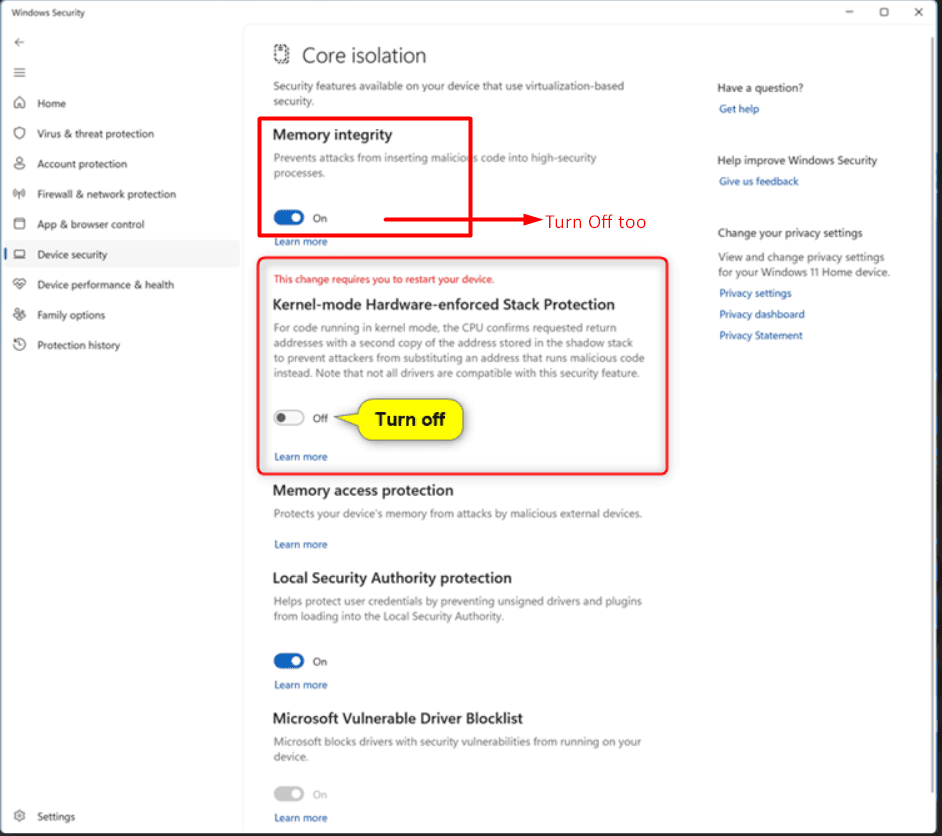Click the Firewall & network antenna icon
Viewport: 942px width, 836px height.
point(20,193)
